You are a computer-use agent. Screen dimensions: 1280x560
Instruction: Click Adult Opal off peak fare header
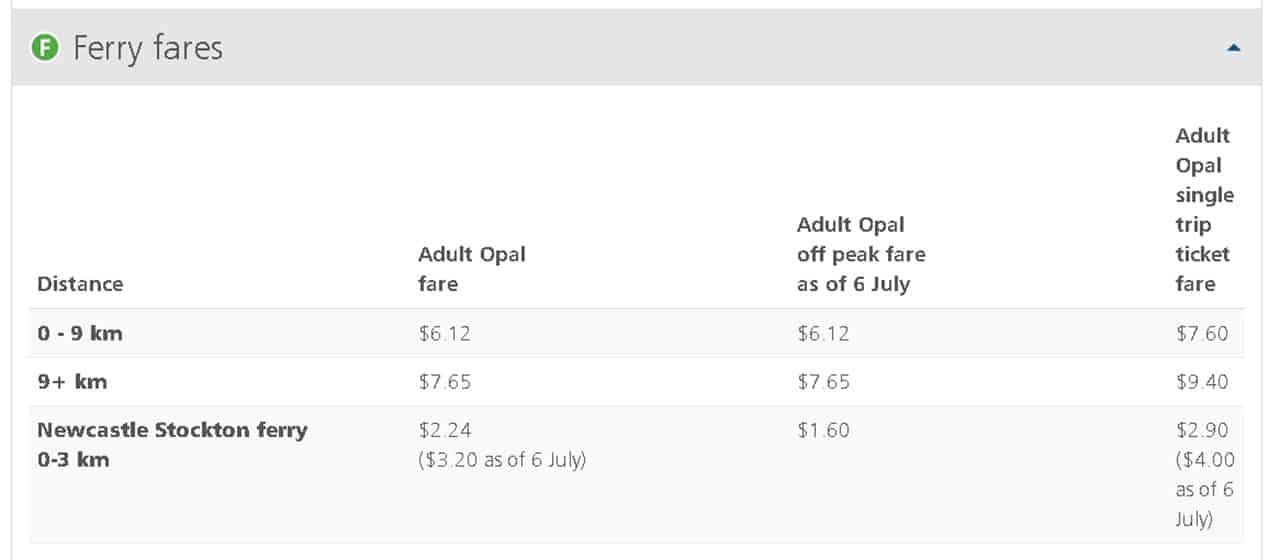[x=860, y=254]
